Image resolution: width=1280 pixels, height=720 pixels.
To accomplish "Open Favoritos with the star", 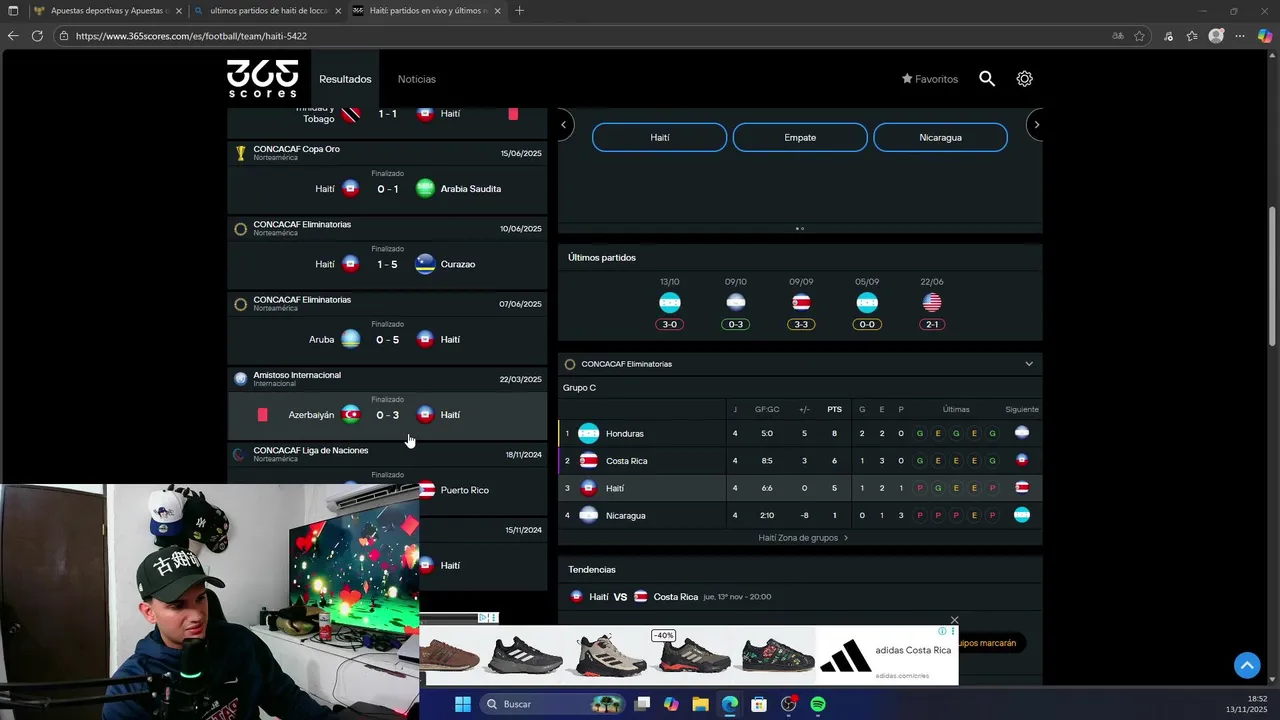I will 930,79.
